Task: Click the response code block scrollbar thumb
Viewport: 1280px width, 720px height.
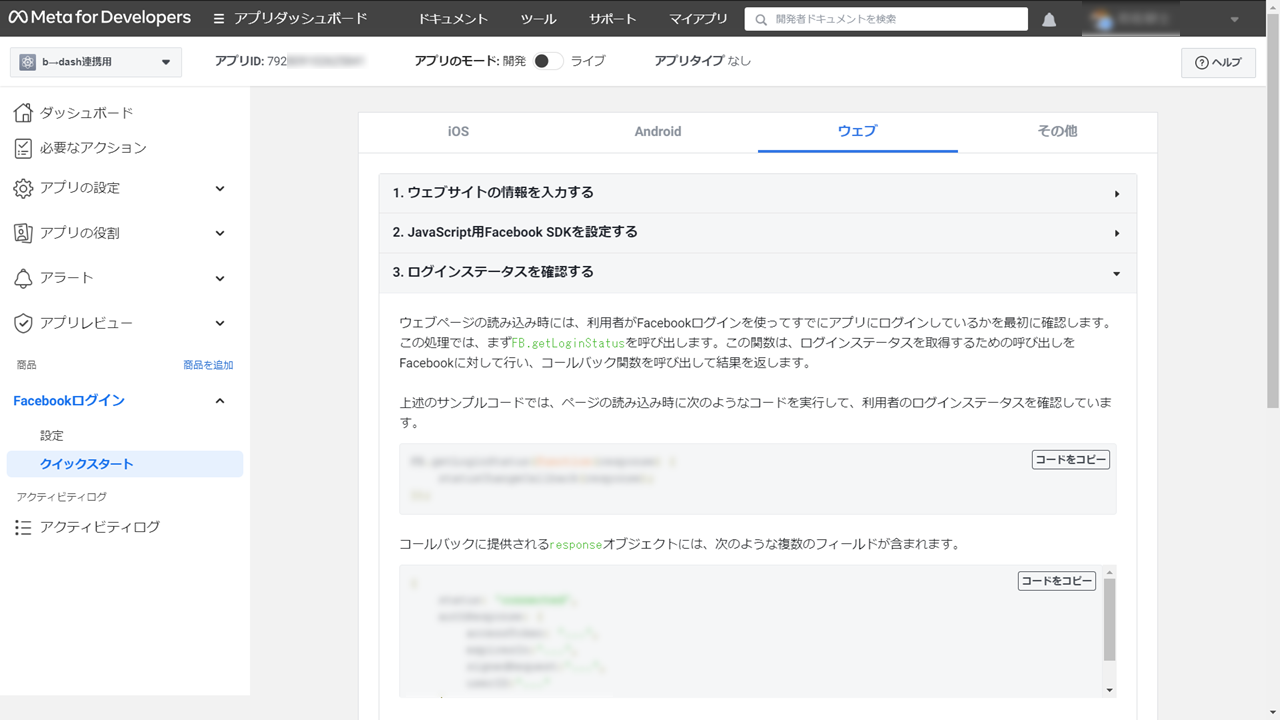Action: pyautogui.click(x=1109, y=619)
